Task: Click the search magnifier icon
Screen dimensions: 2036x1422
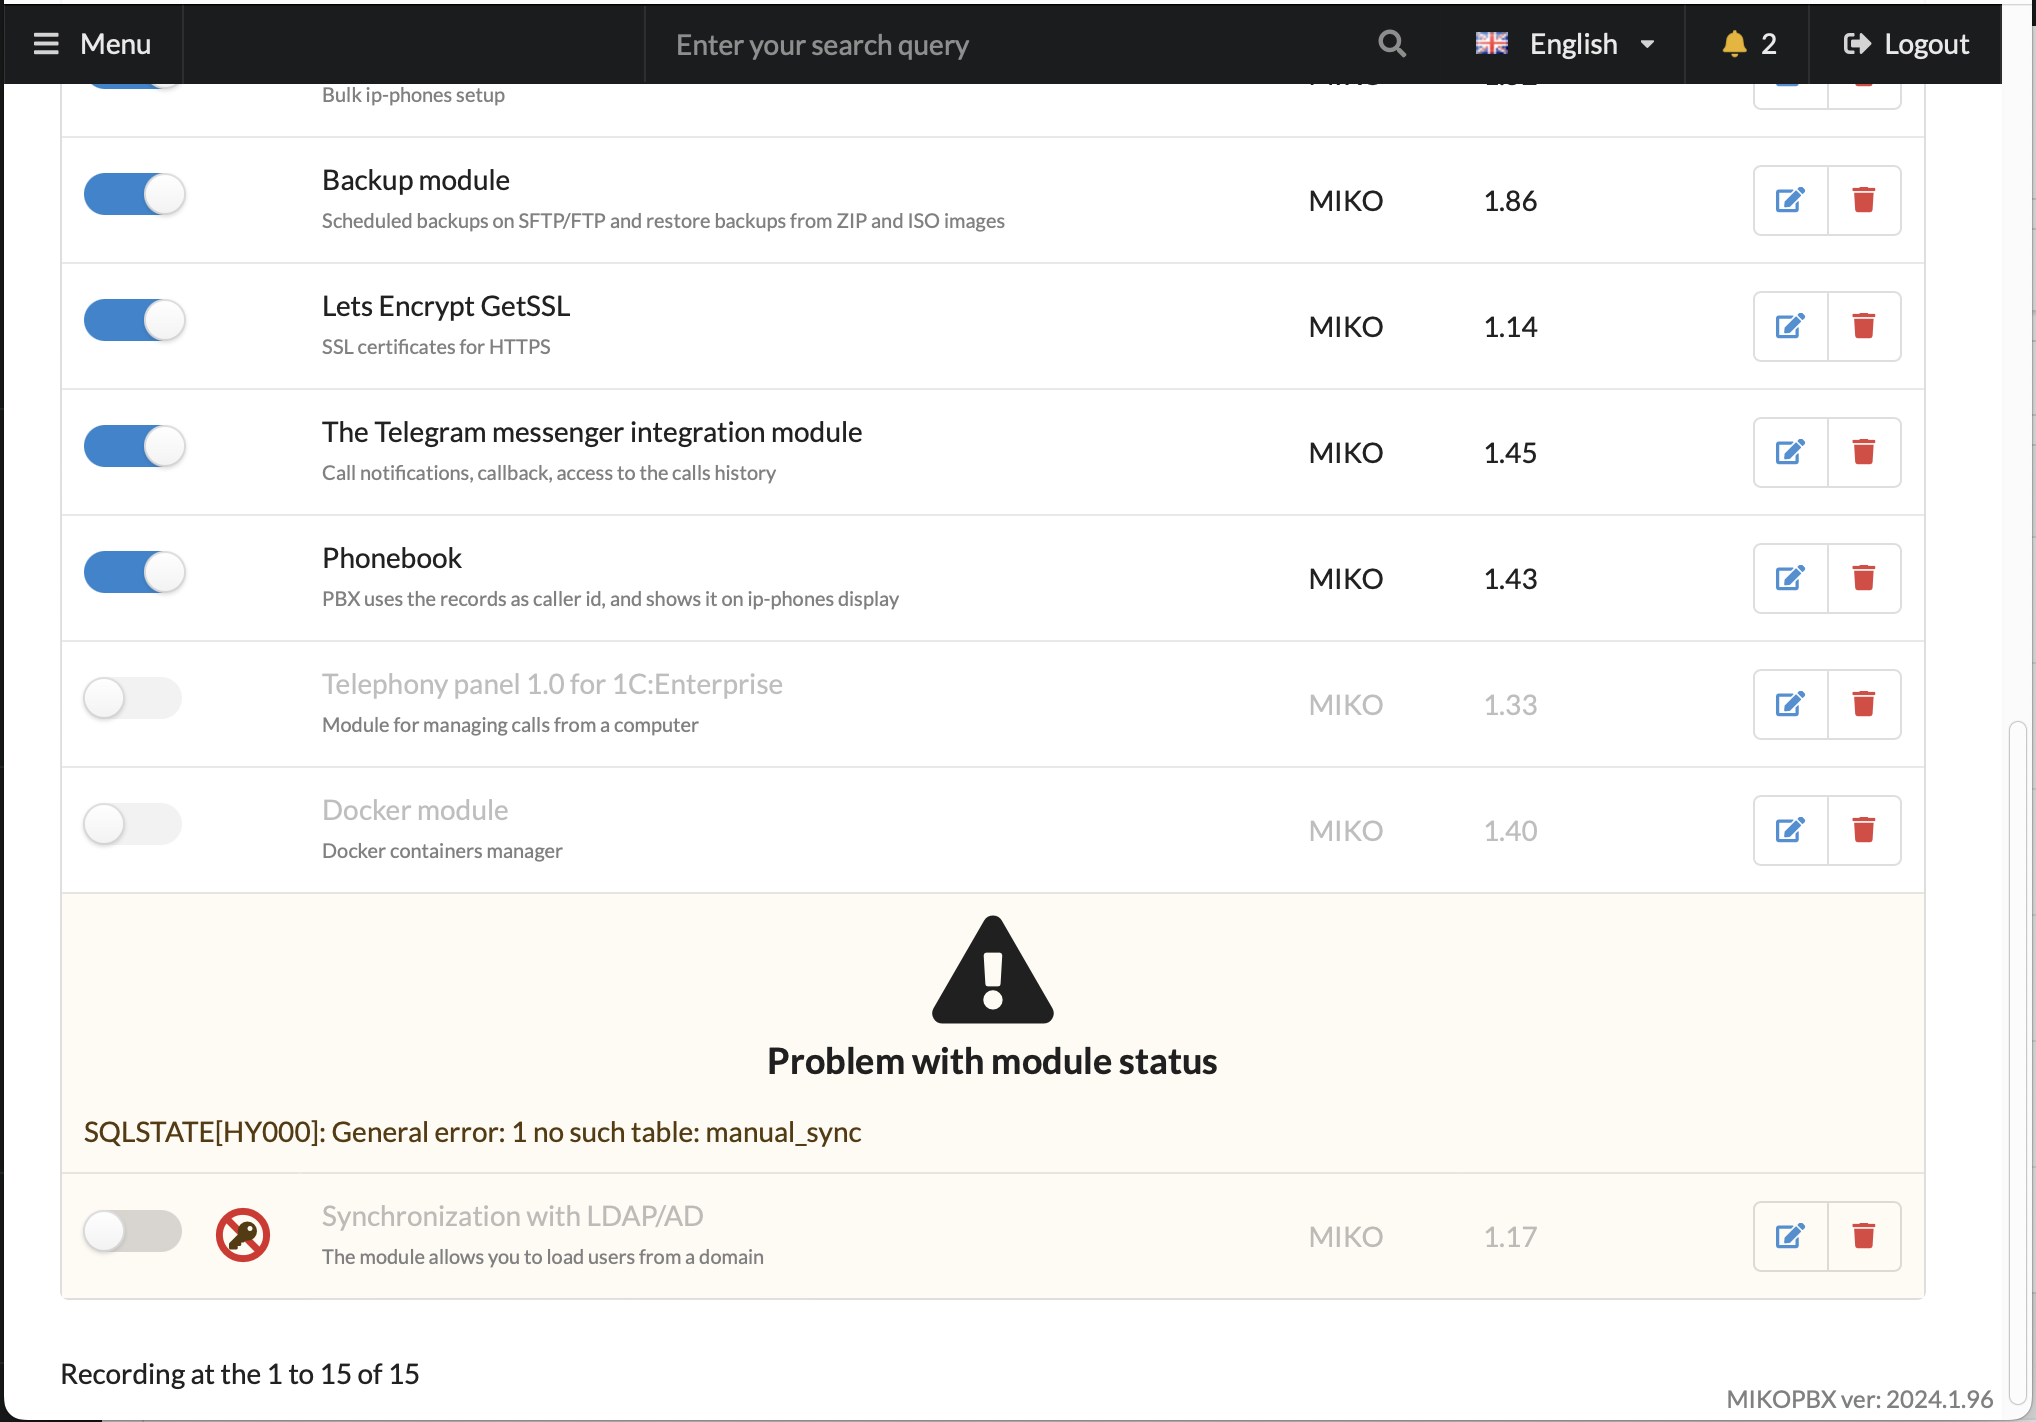Action: pyautogui.click(x=1391, y=44)
